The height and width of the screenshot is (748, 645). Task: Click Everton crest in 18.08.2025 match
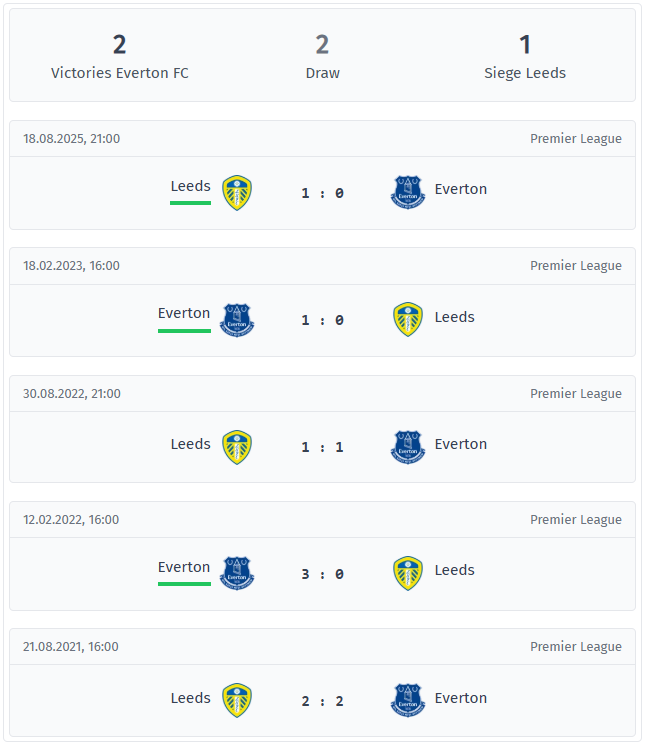pyautogui.click(x=408, y=192)
